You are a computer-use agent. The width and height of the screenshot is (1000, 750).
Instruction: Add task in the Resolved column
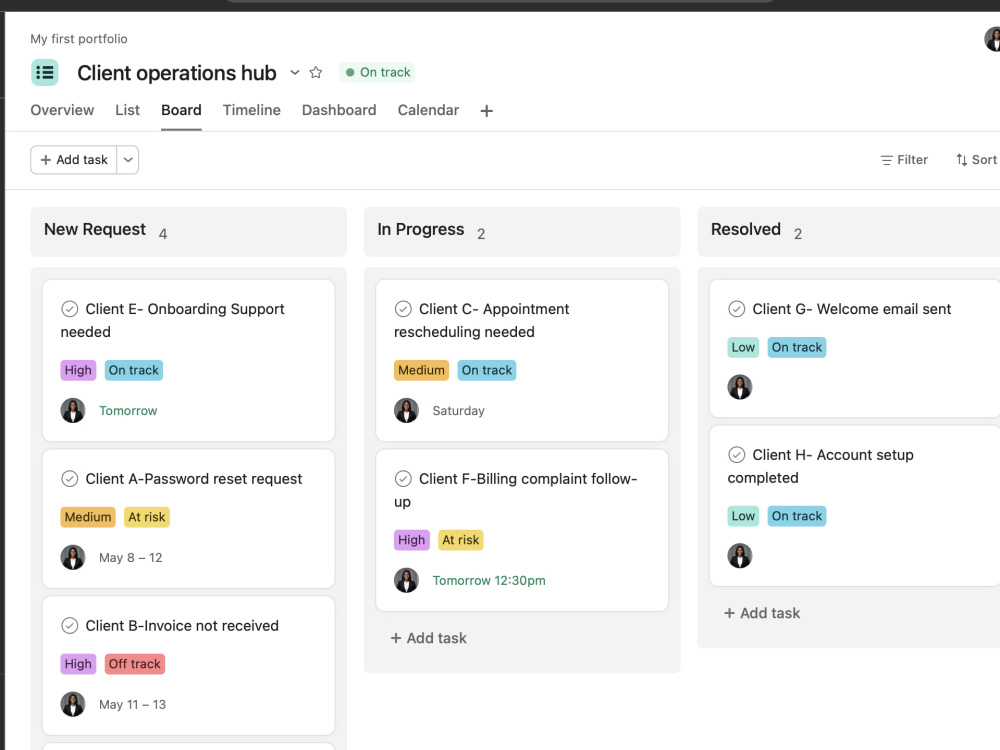tap(762, 614)
